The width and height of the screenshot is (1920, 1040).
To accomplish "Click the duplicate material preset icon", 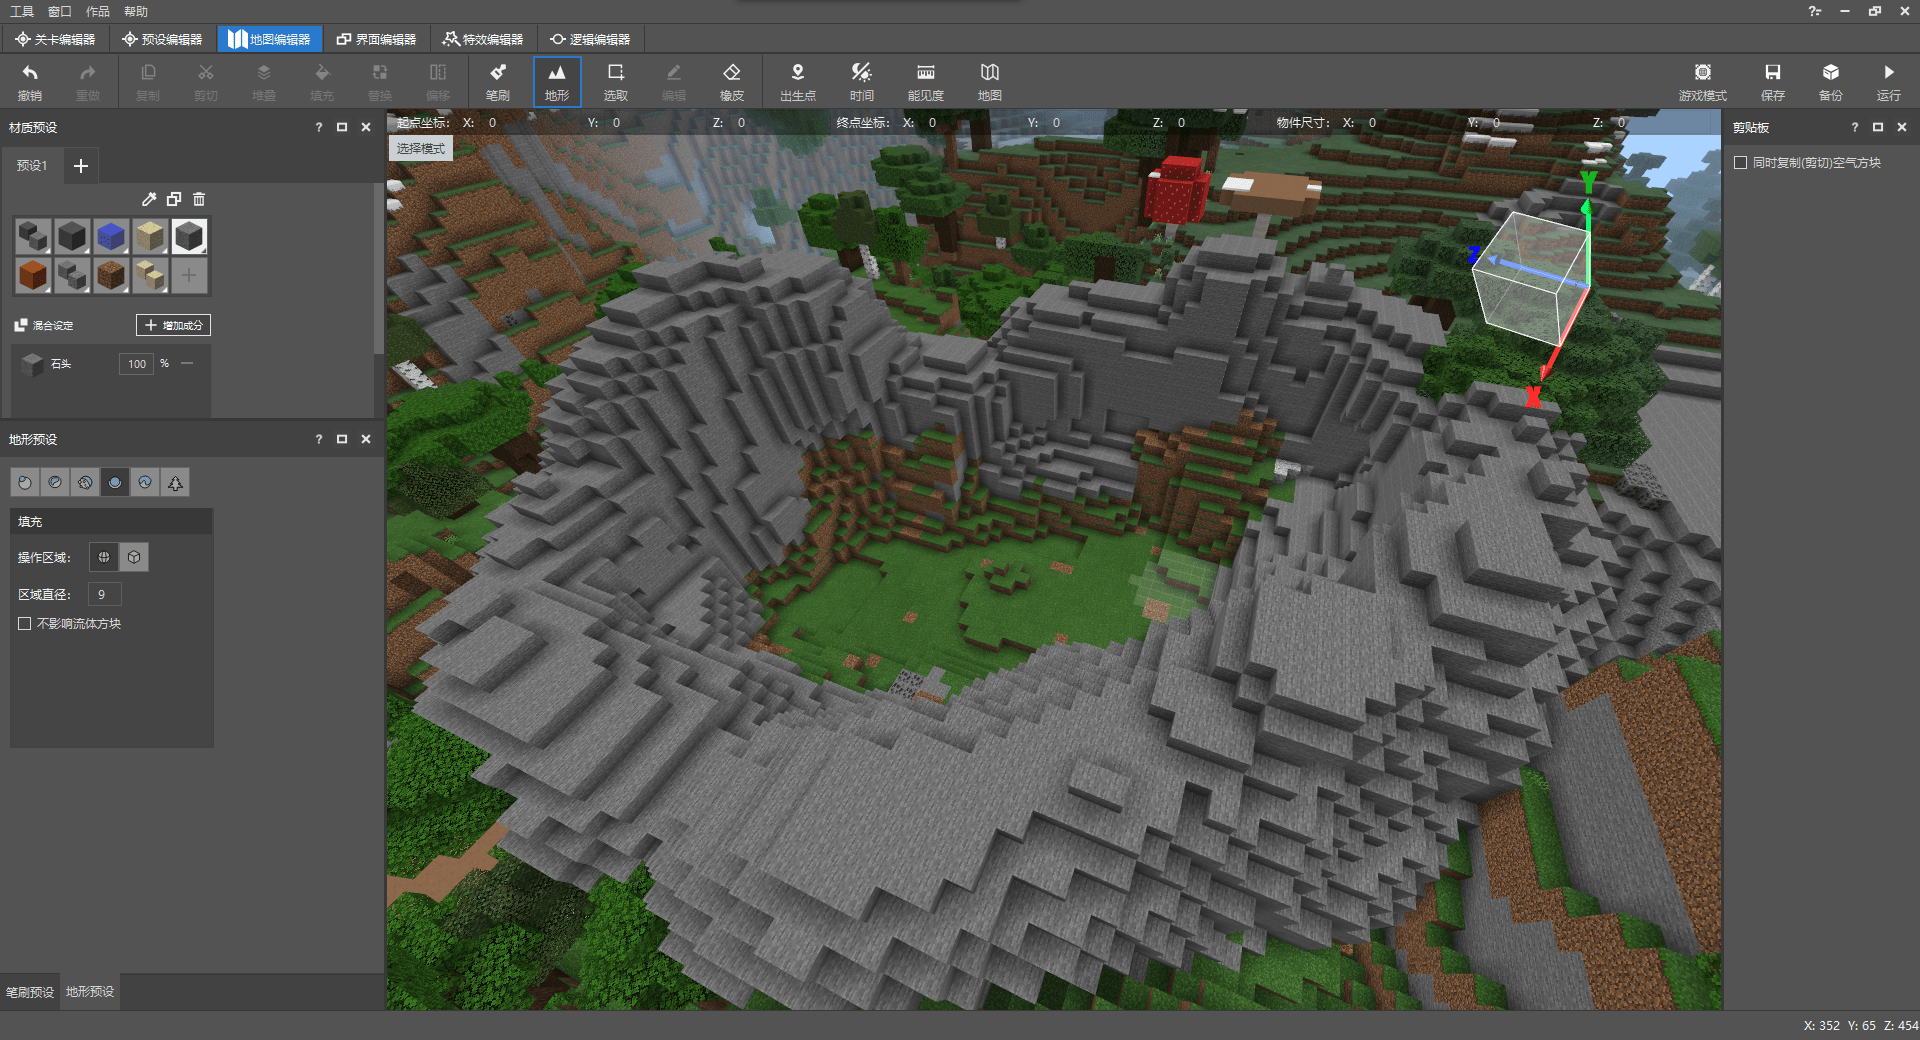I will [x=174, y=199].
